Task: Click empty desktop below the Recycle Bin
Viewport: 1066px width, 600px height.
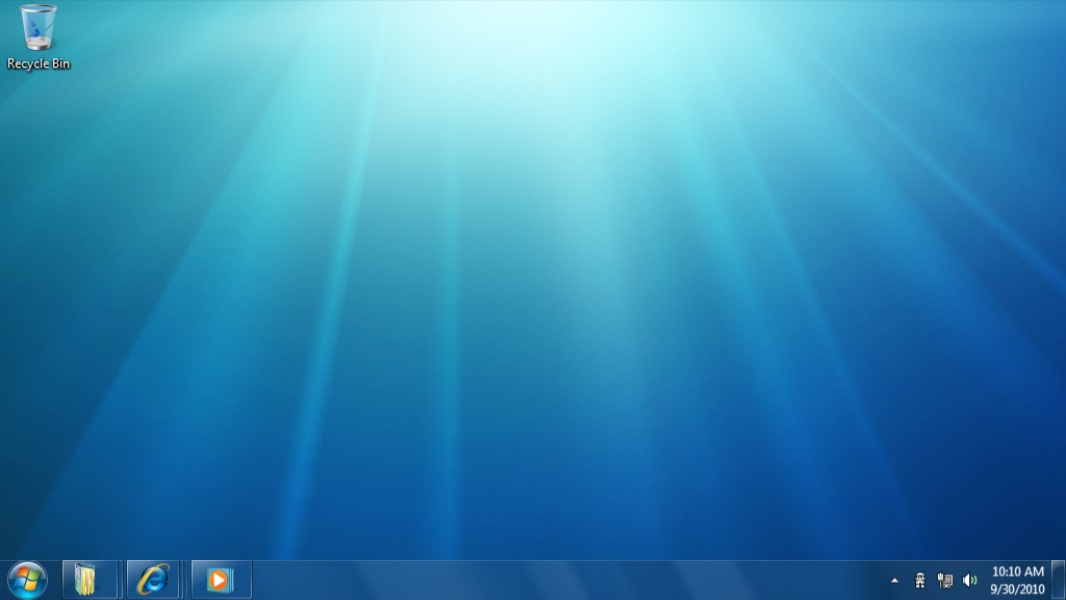Action: (x=40, y=150)
